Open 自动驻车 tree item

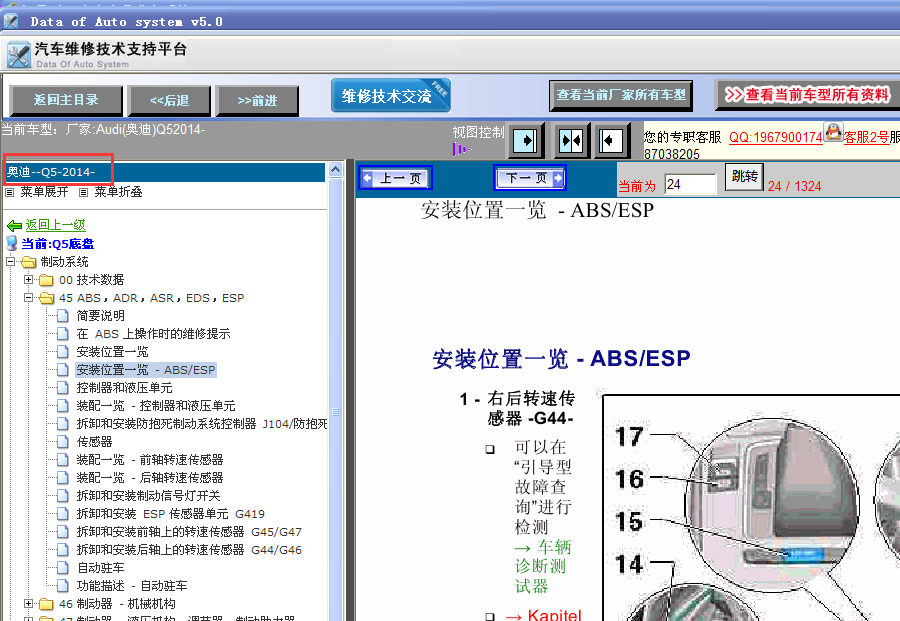(x=100, y=568)
